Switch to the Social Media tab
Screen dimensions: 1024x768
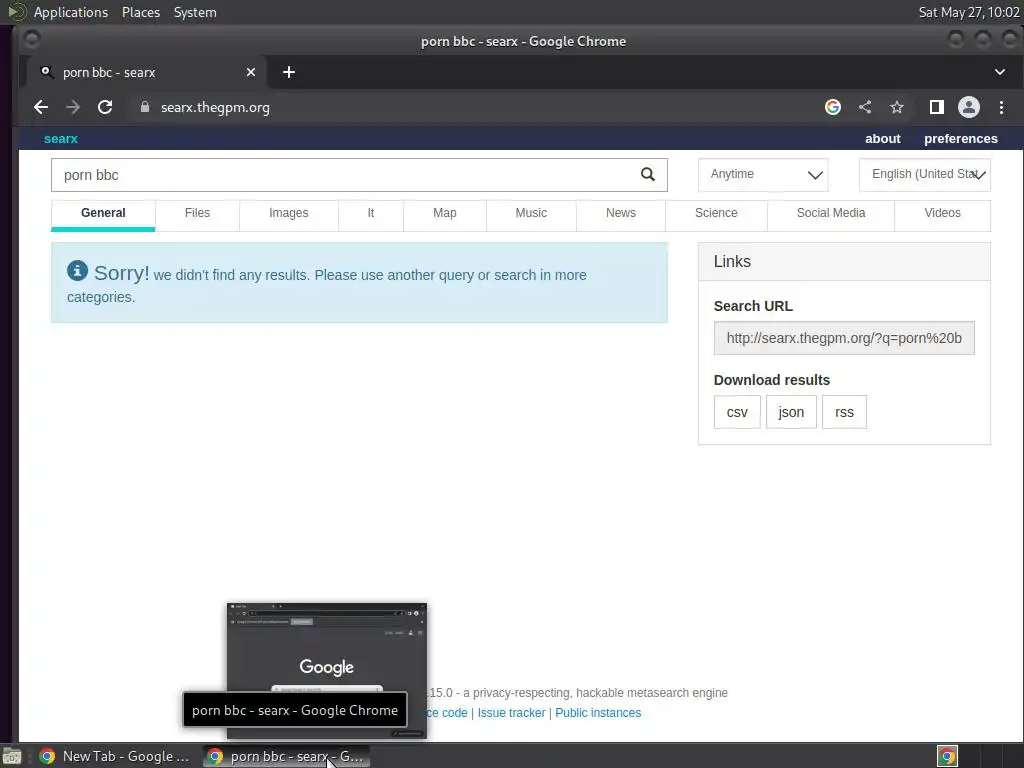pos(831,214)
